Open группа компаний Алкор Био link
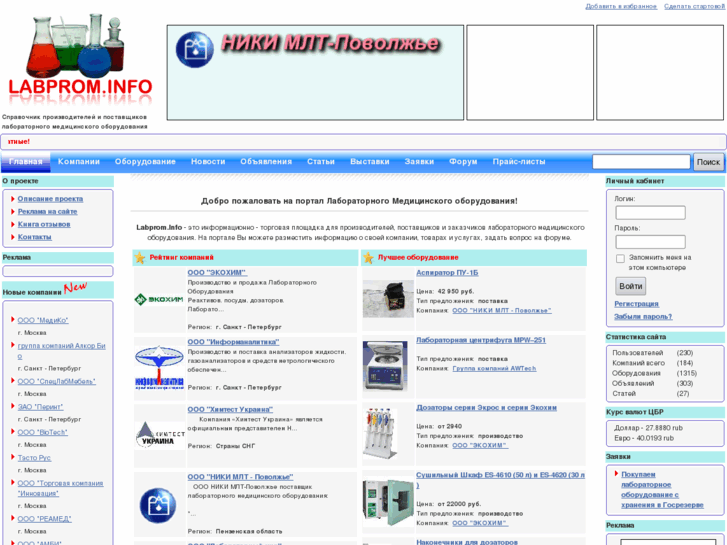727x545 pixels. point(62,351)
